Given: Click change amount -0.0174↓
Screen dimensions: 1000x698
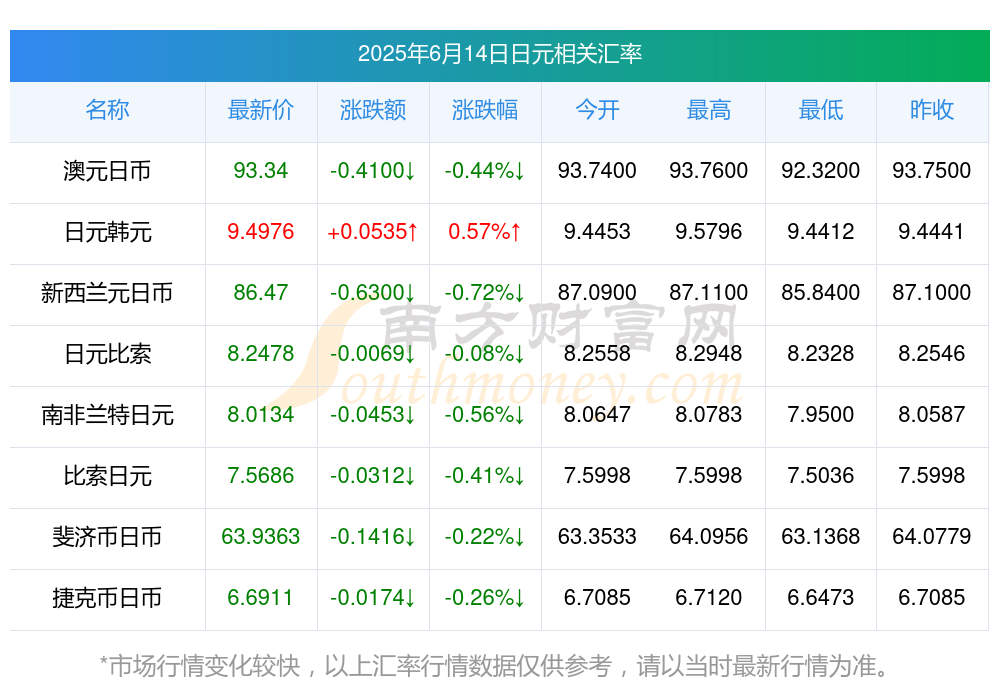Looking at the screenshot, I should (x=373, y=597).
